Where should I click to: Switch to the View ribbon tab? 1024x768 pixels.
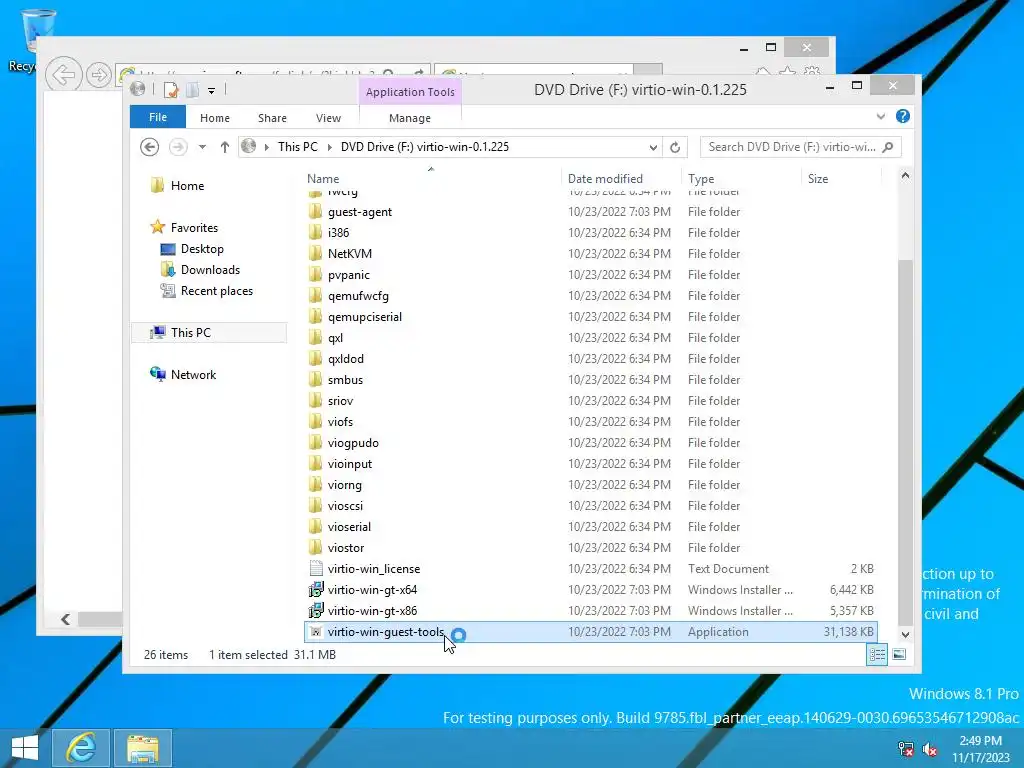pos(328,118)
